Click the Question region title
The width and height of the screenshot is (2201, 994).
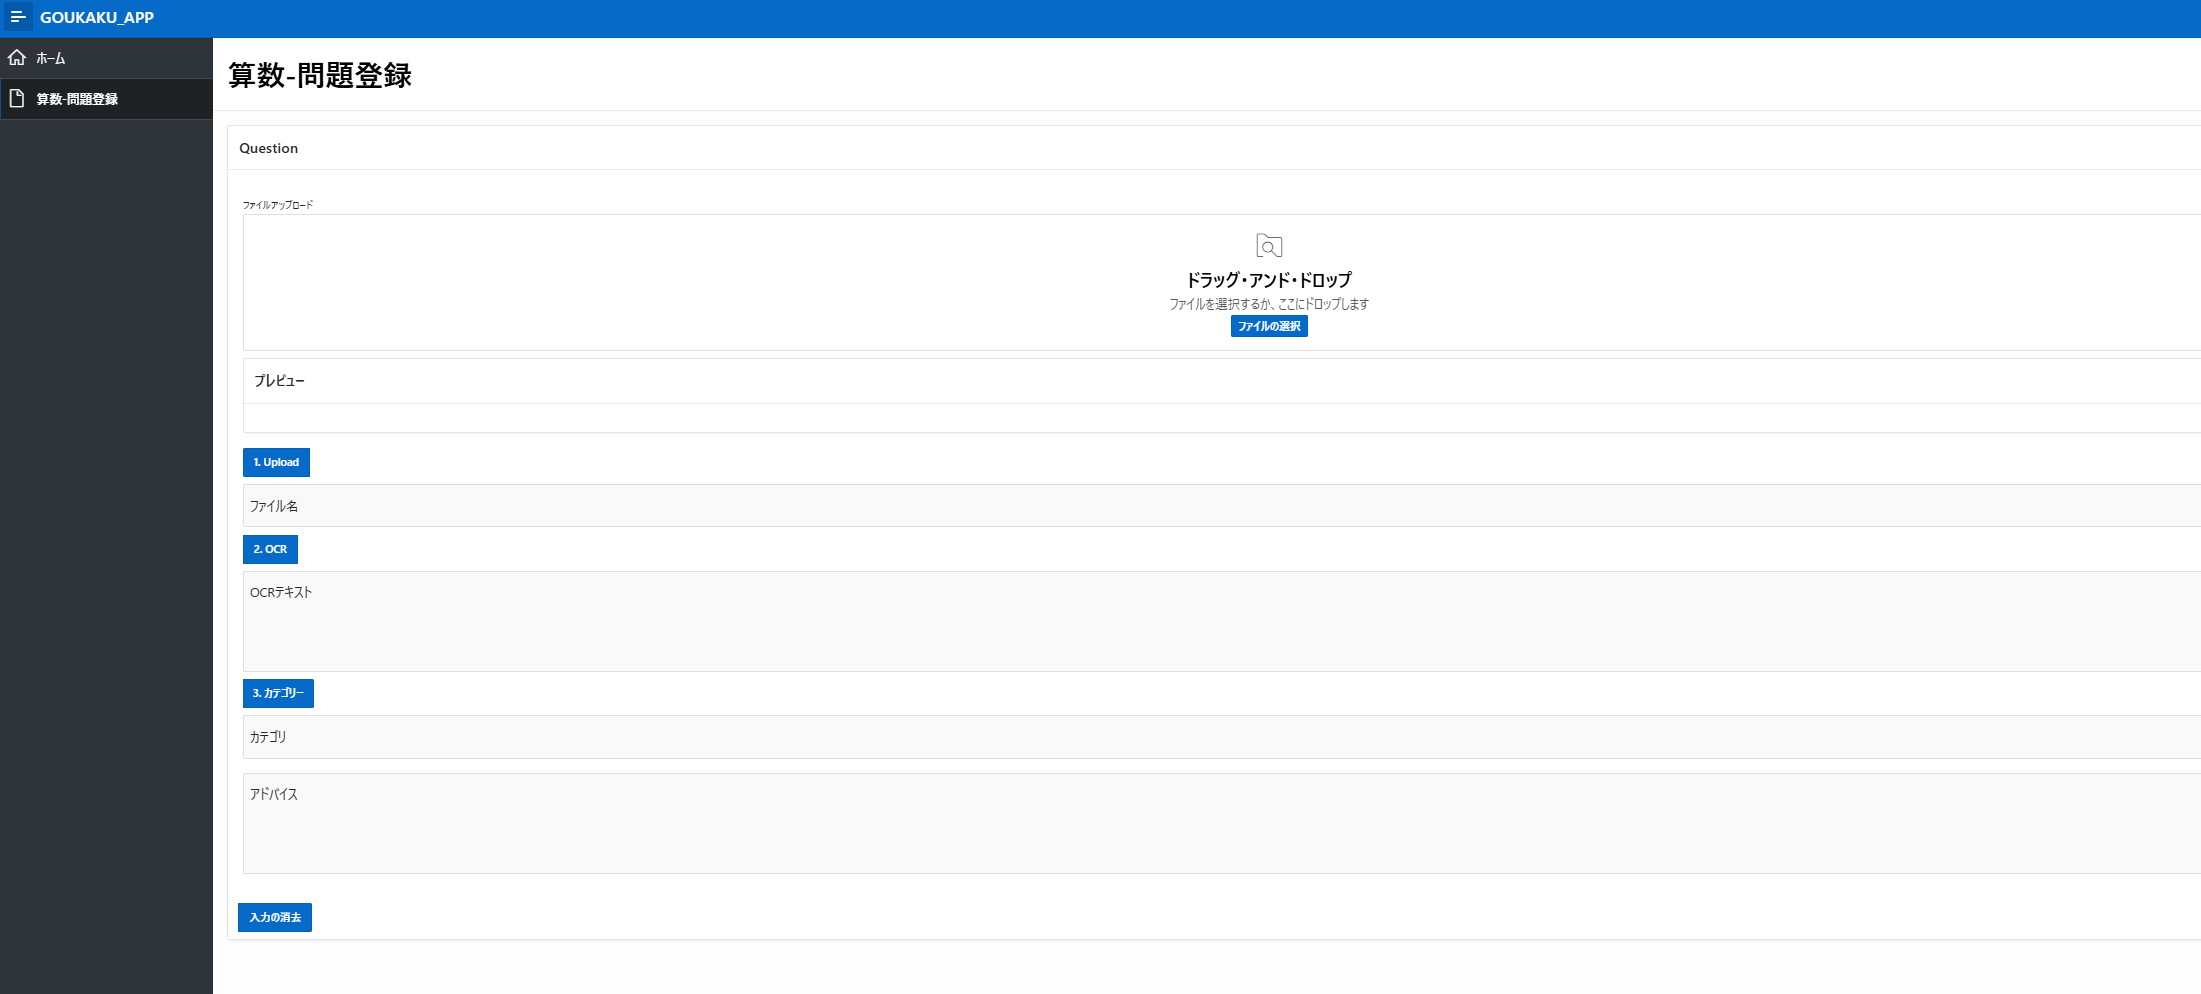(268, 148)
